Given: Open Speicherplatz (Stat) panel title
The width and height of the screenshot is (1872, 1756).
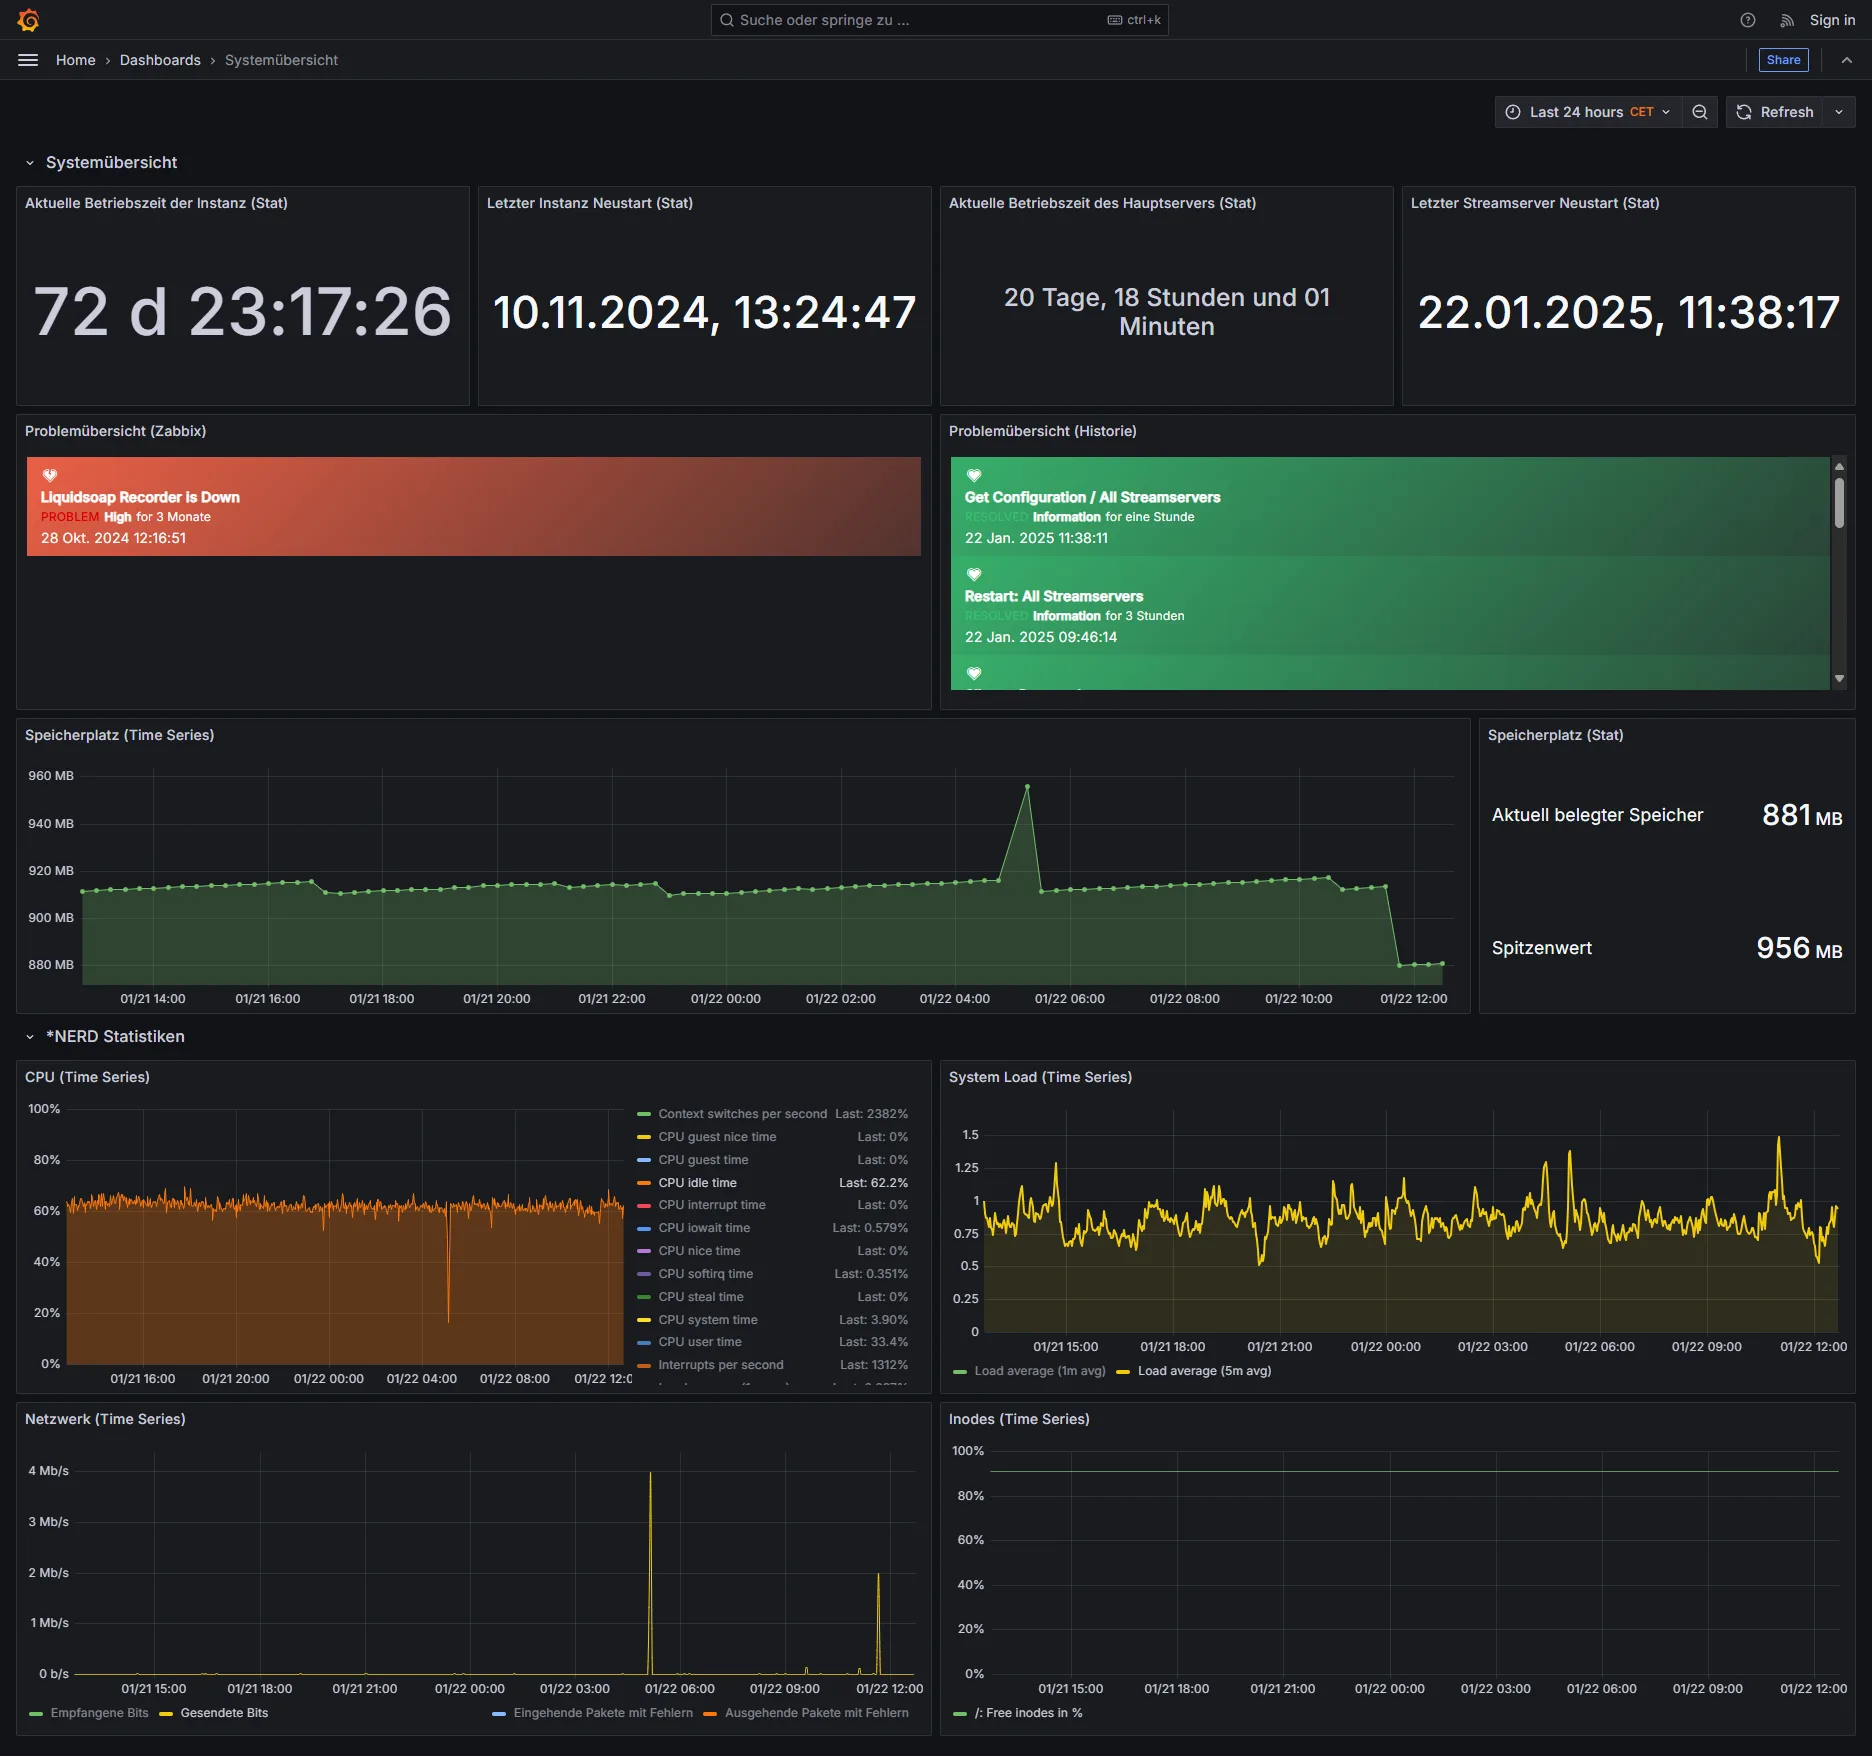Looking at the screenshot, I should [1556, 735].
